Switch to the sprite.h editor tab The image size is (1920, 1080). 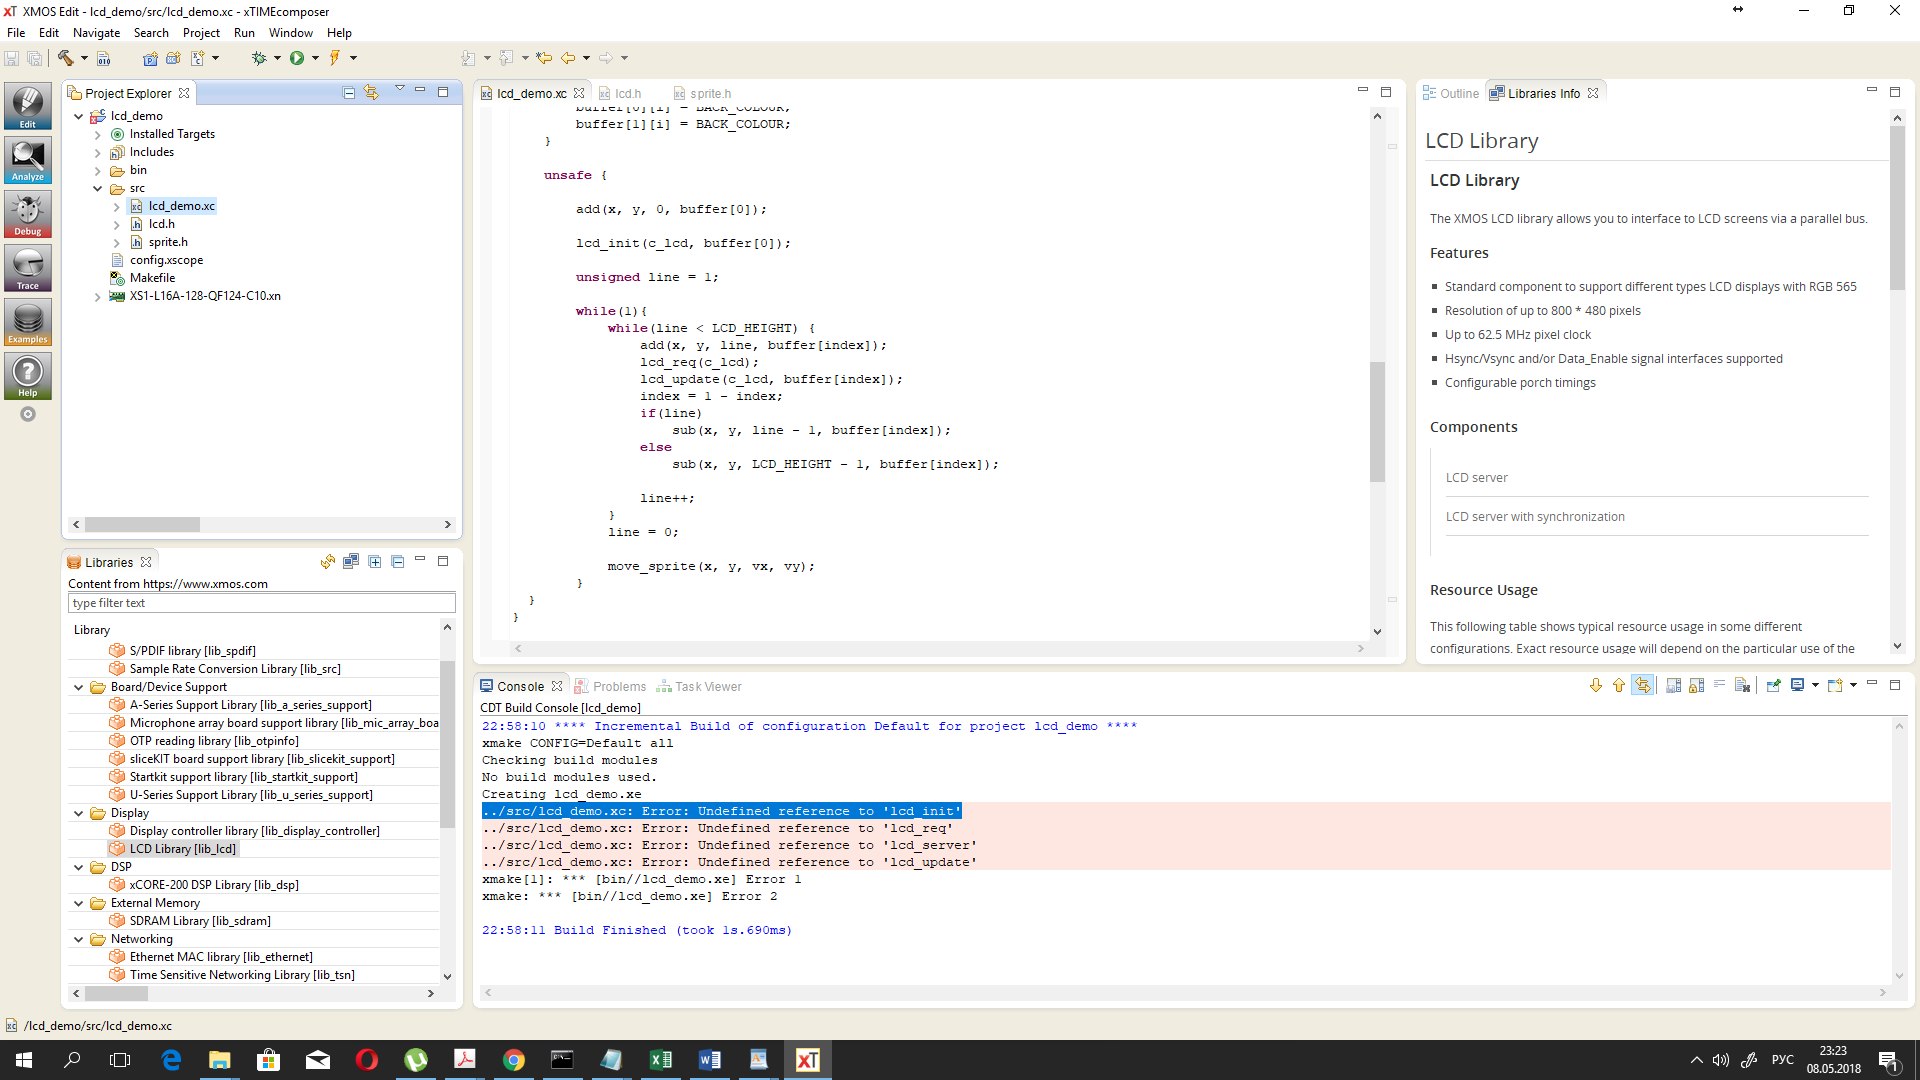point(702,94)
